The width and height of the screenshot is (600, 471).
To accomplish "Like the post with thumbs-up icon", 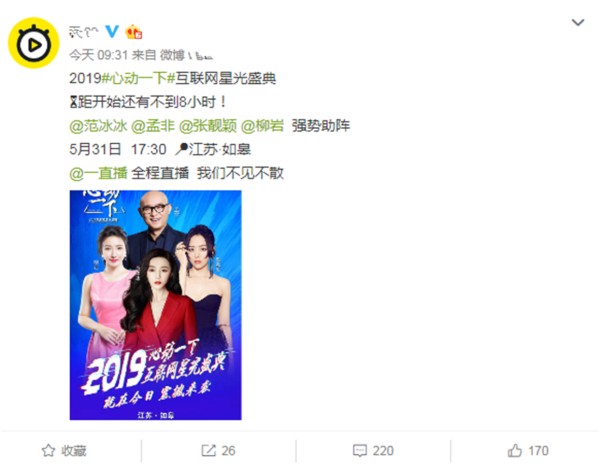I will (x=515, y=450).
